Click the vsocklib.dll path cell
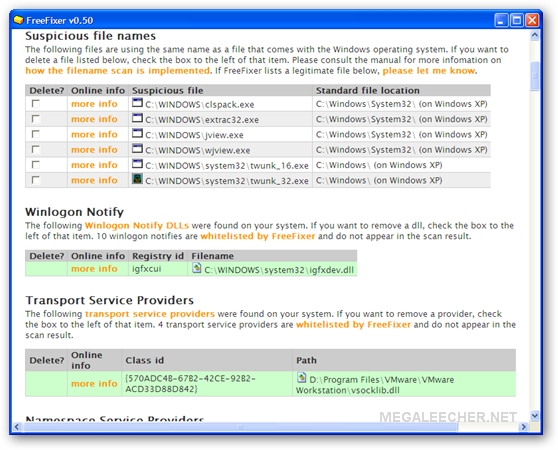Screen dimensions: 558x450 404,384
